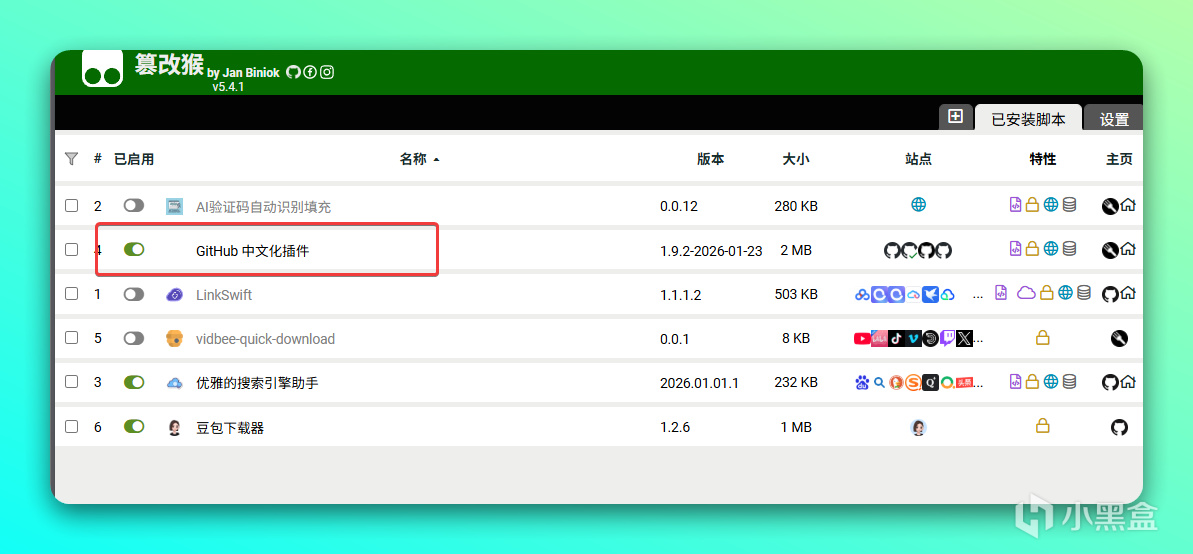Click the 主页 column header
This screenshot has width=1193, height=554.
pos(1118,159)
